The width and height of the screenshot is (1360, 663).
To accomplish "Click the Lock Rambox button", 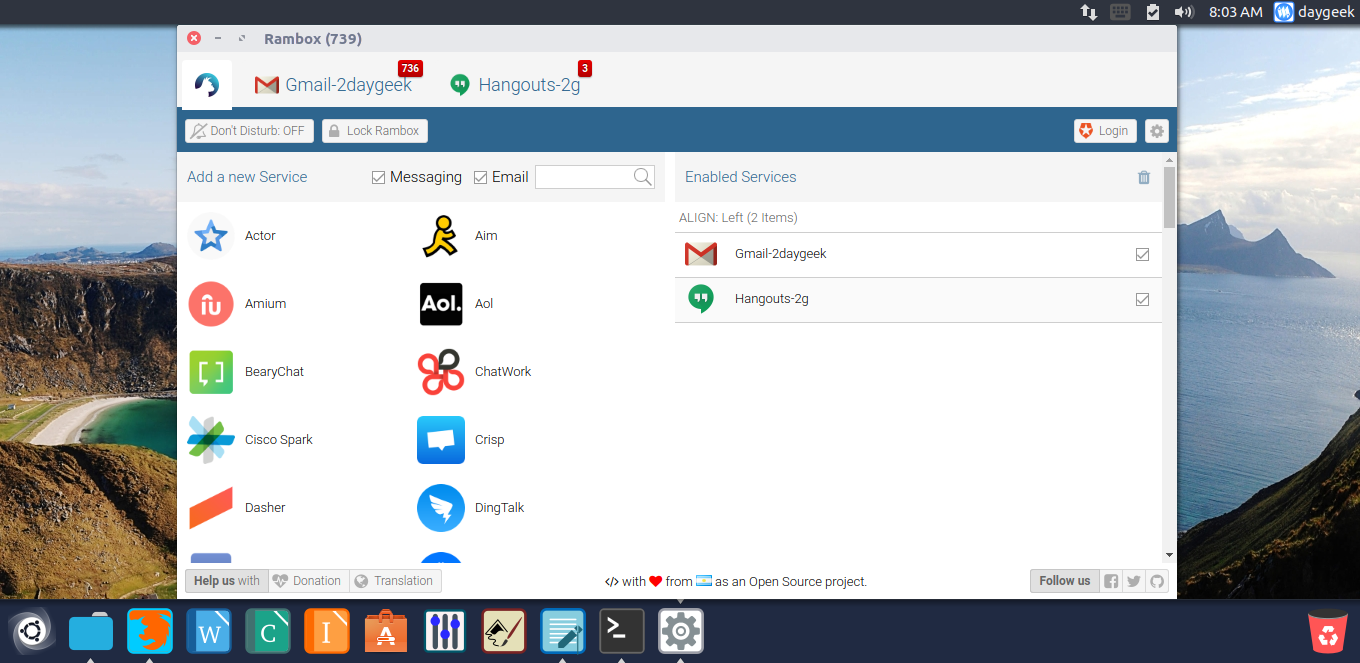I will coord(374,131).
